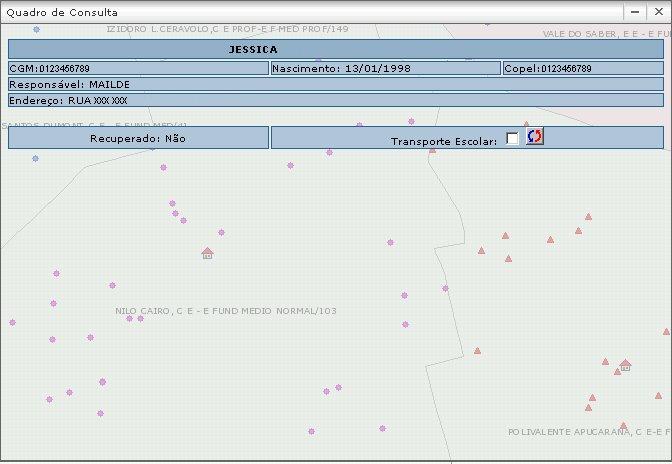Click the blue marker left of Izidoro L. Ceravolo
This screenshot has width=672, height=464.
click(36, 30)
